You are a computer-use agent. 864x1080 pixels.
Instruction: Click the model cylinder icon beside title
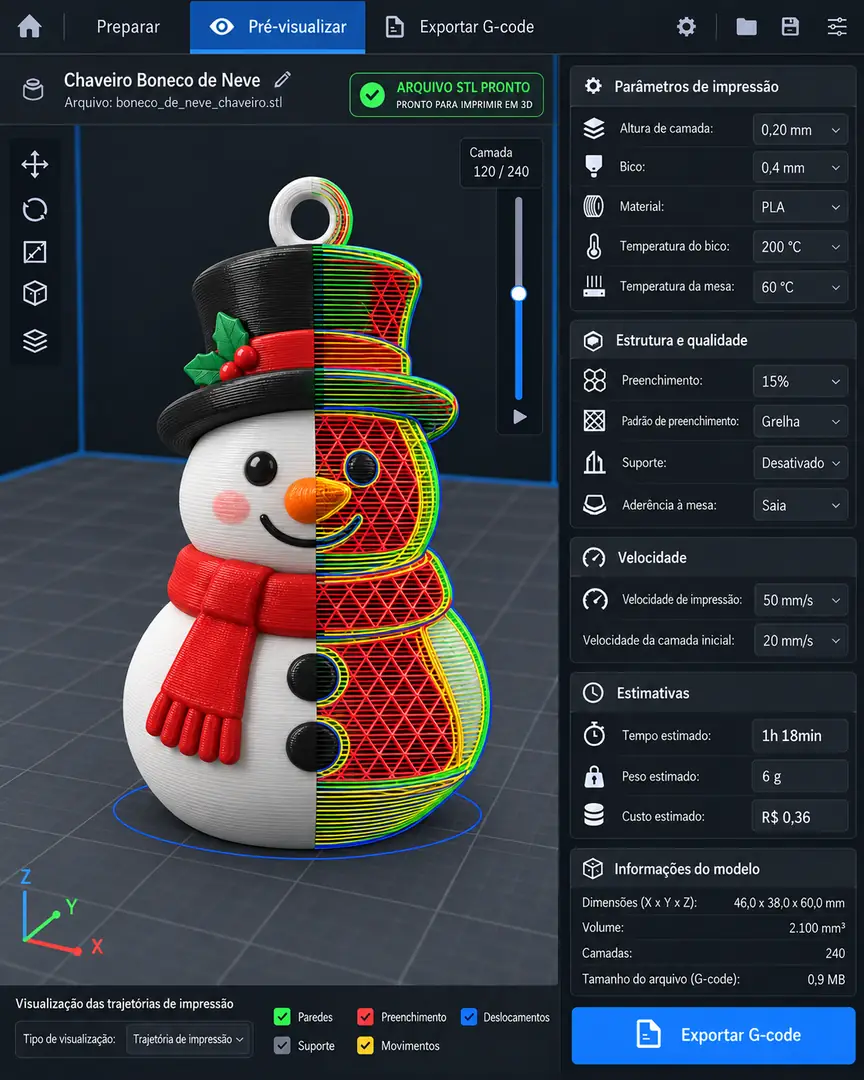(x=33, y=90)
